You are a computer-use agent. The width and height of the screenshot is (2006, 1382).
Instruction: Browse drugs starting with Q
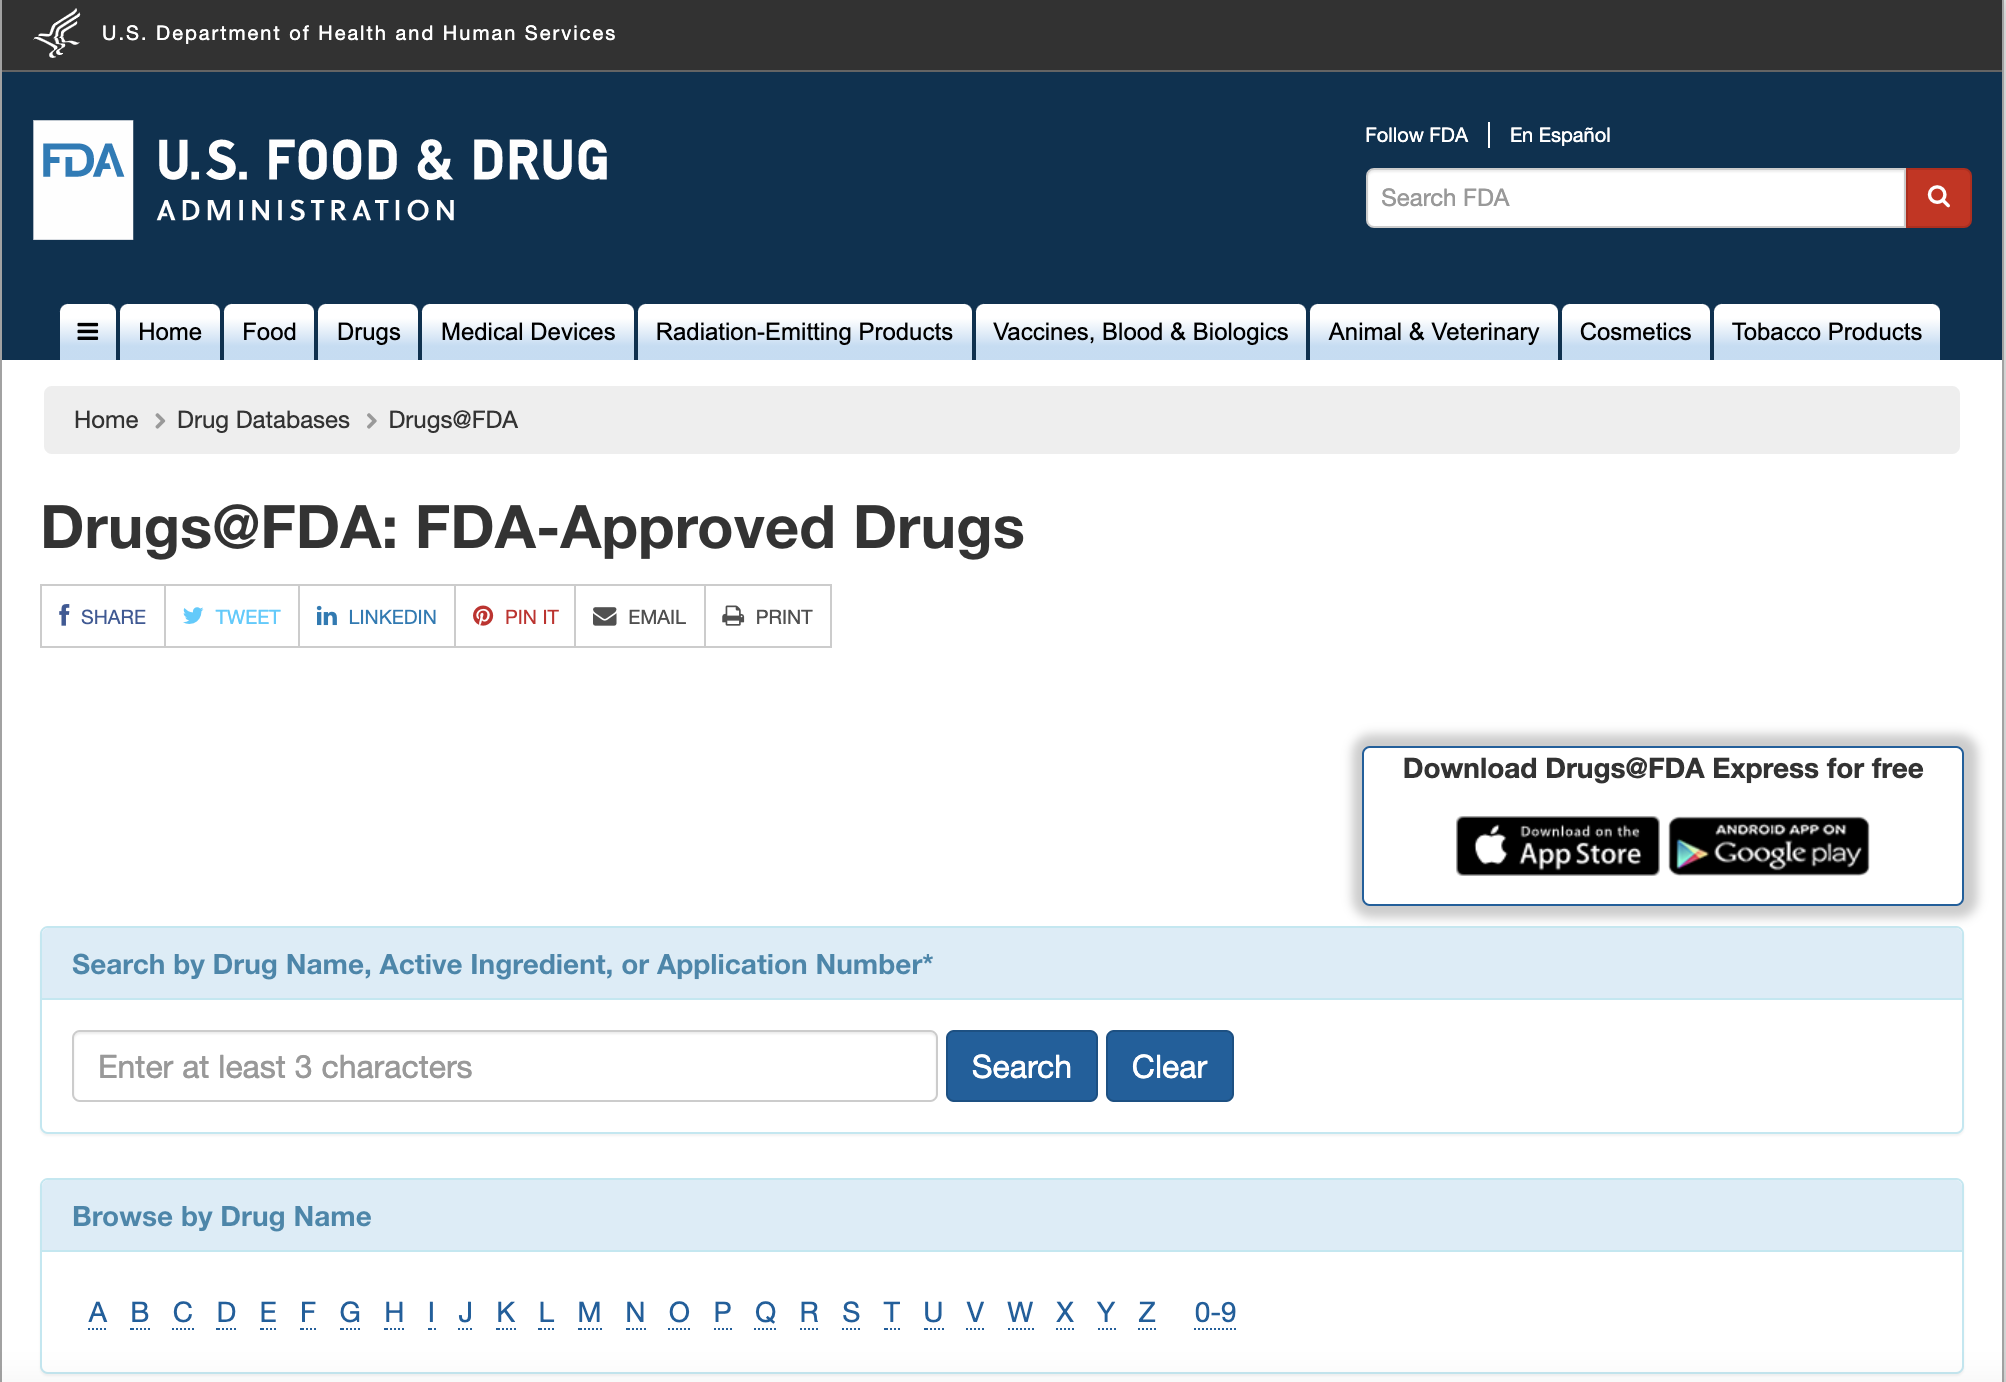coord(766,1312)
